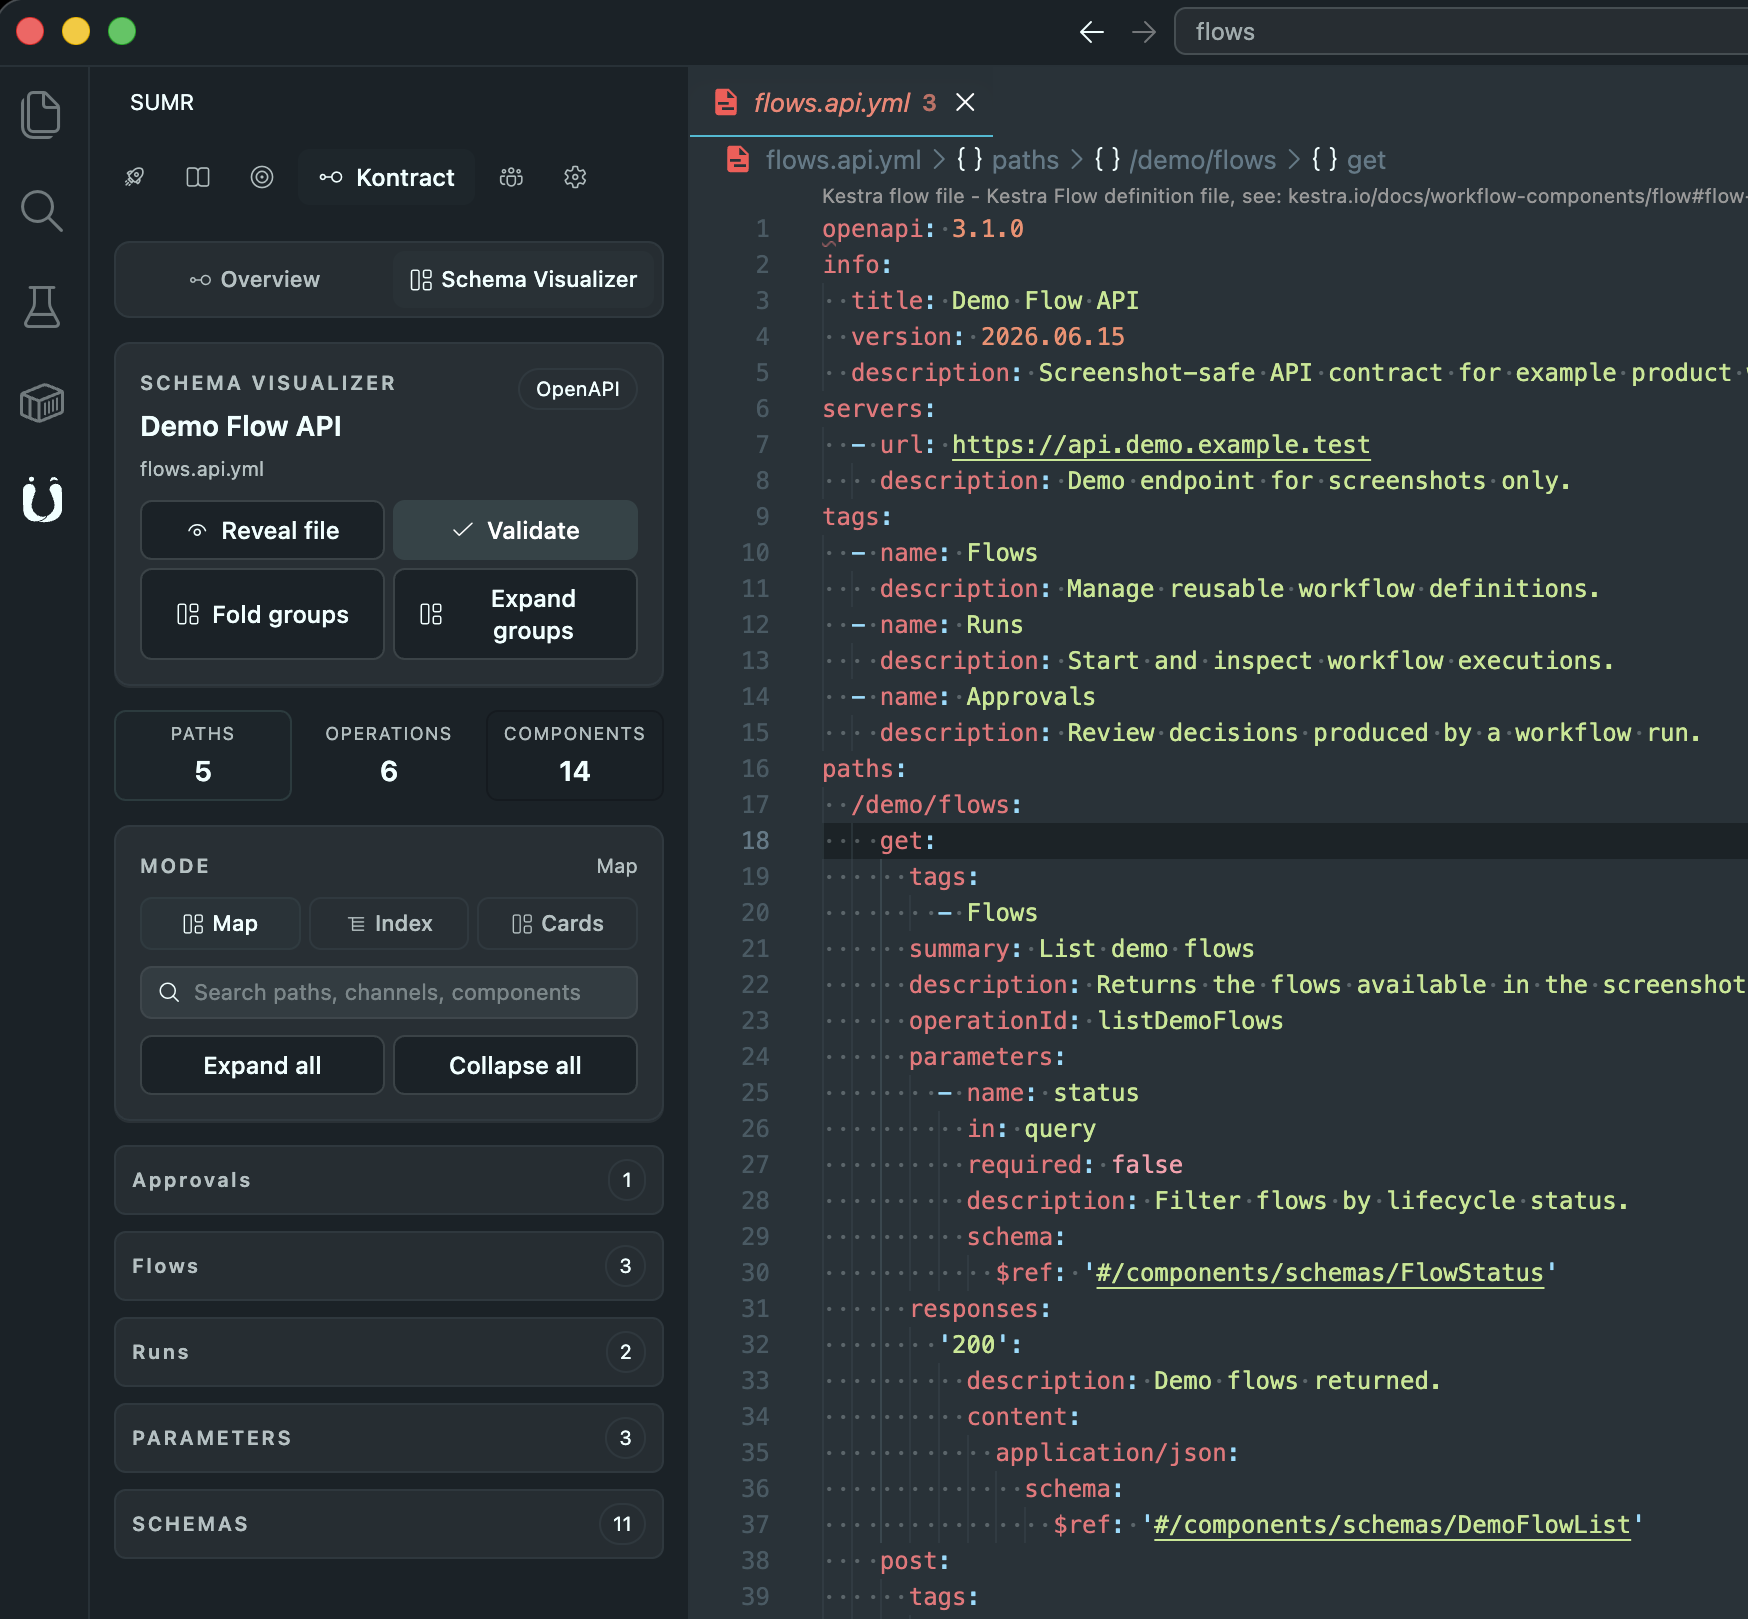
Task: Select the rocket icon in SUMR toolbar
Action: pyautogui.click(x=134, y=177)
